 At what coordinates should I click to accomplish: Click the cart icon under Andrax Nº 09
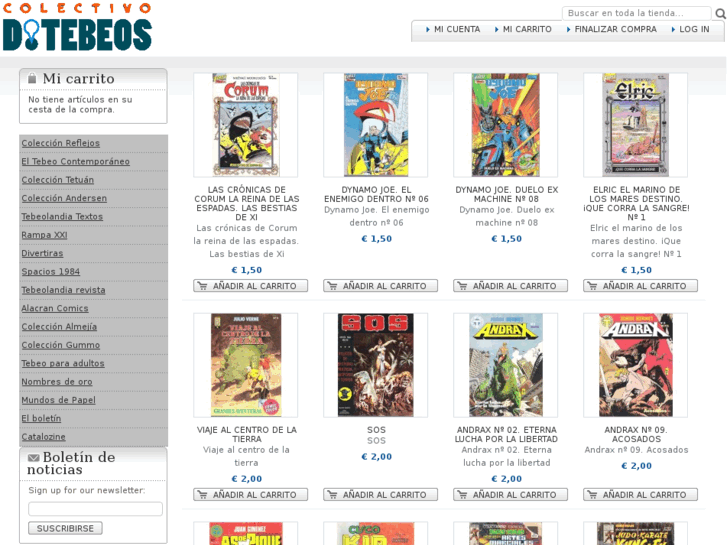coord(592,494)
